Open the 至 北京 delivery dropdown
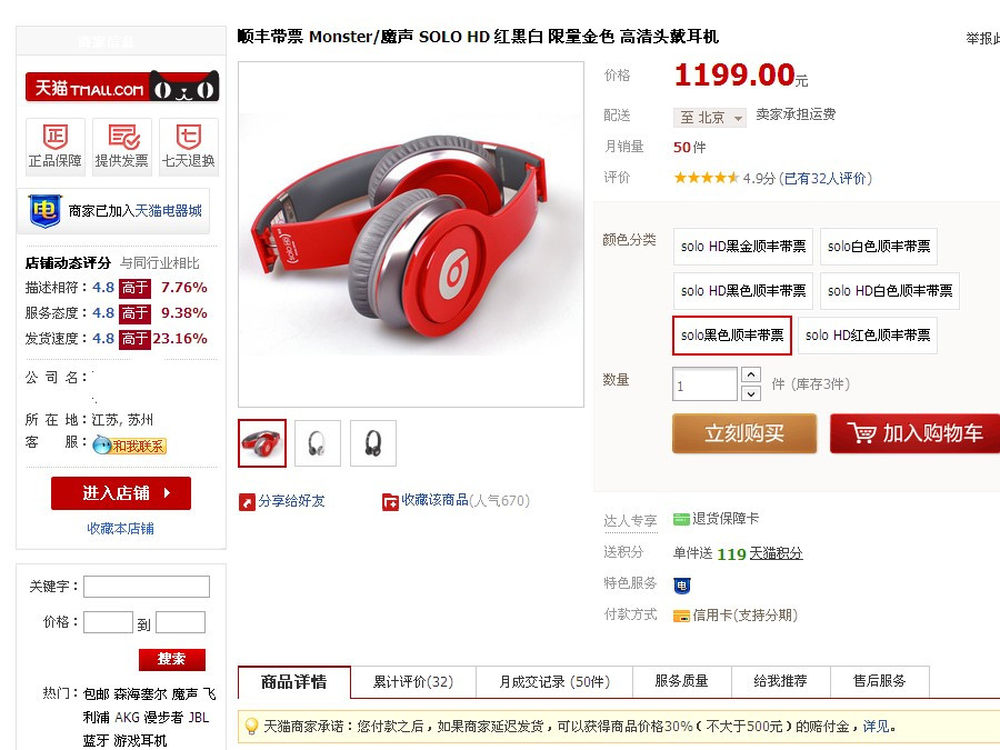The height and width of the screenshot is (750, 1000). 710,117
